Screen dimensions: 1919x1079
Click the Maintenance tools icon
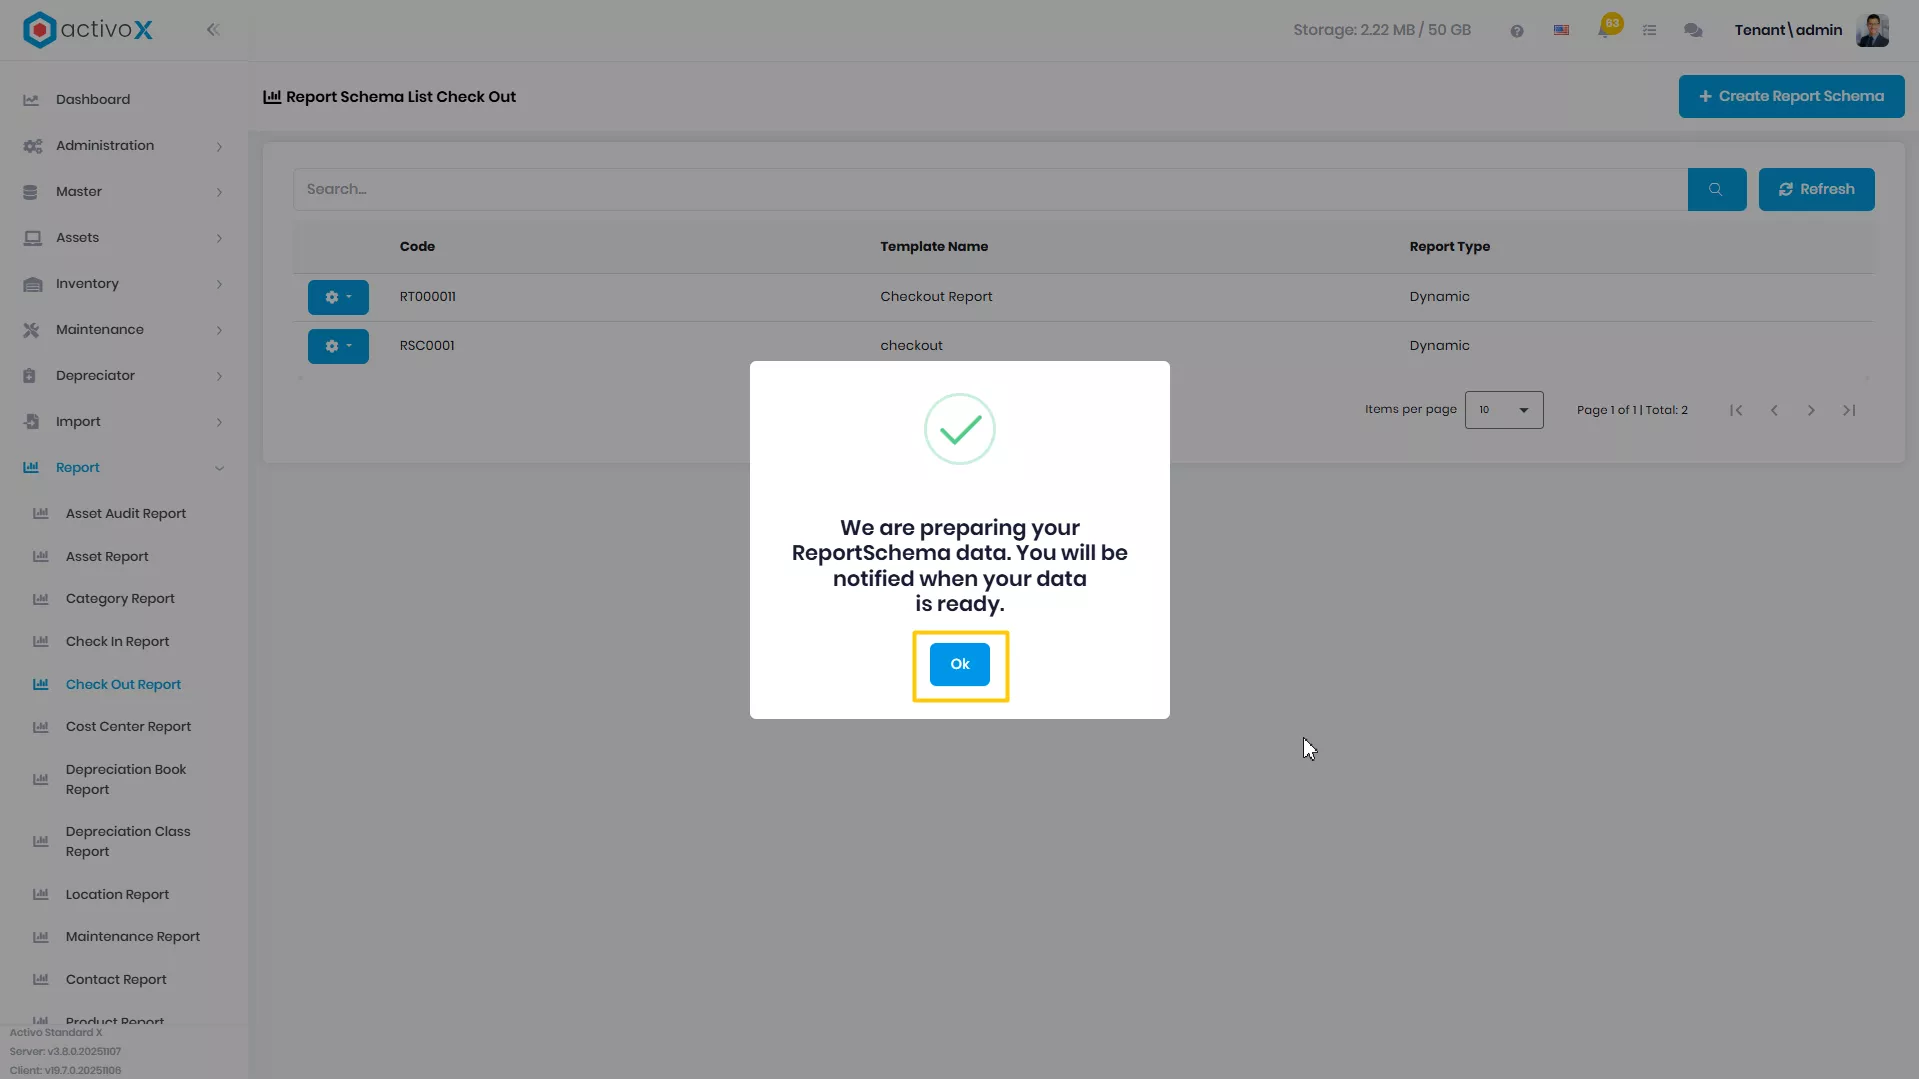click(31, 330)
